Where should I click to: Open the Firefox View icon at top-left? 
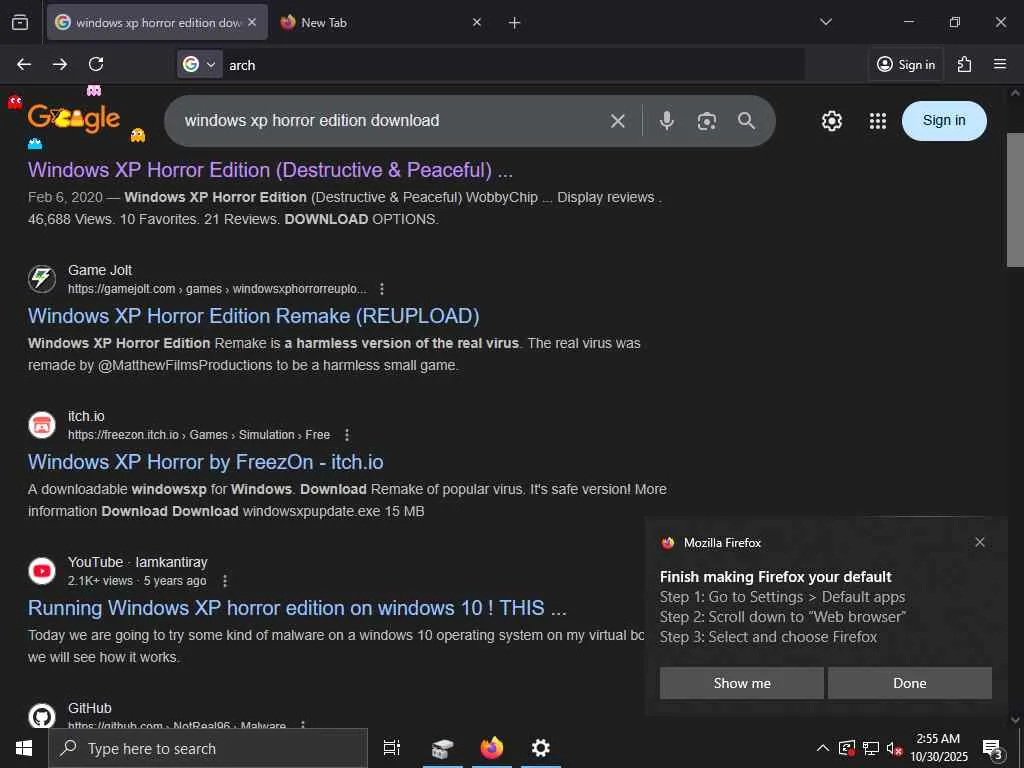click(20, 22)
